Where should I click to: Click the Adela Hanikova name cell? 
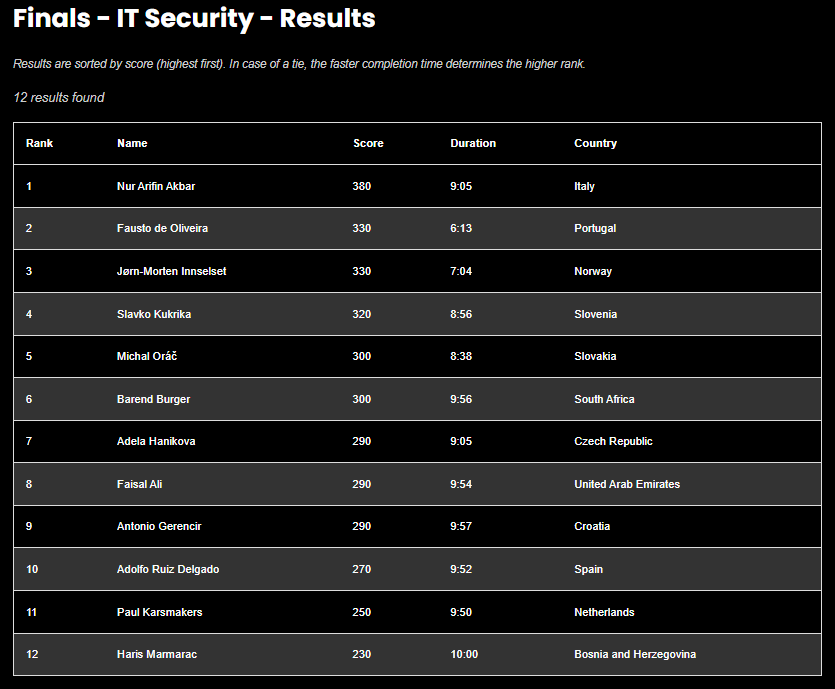click(156, 441)
